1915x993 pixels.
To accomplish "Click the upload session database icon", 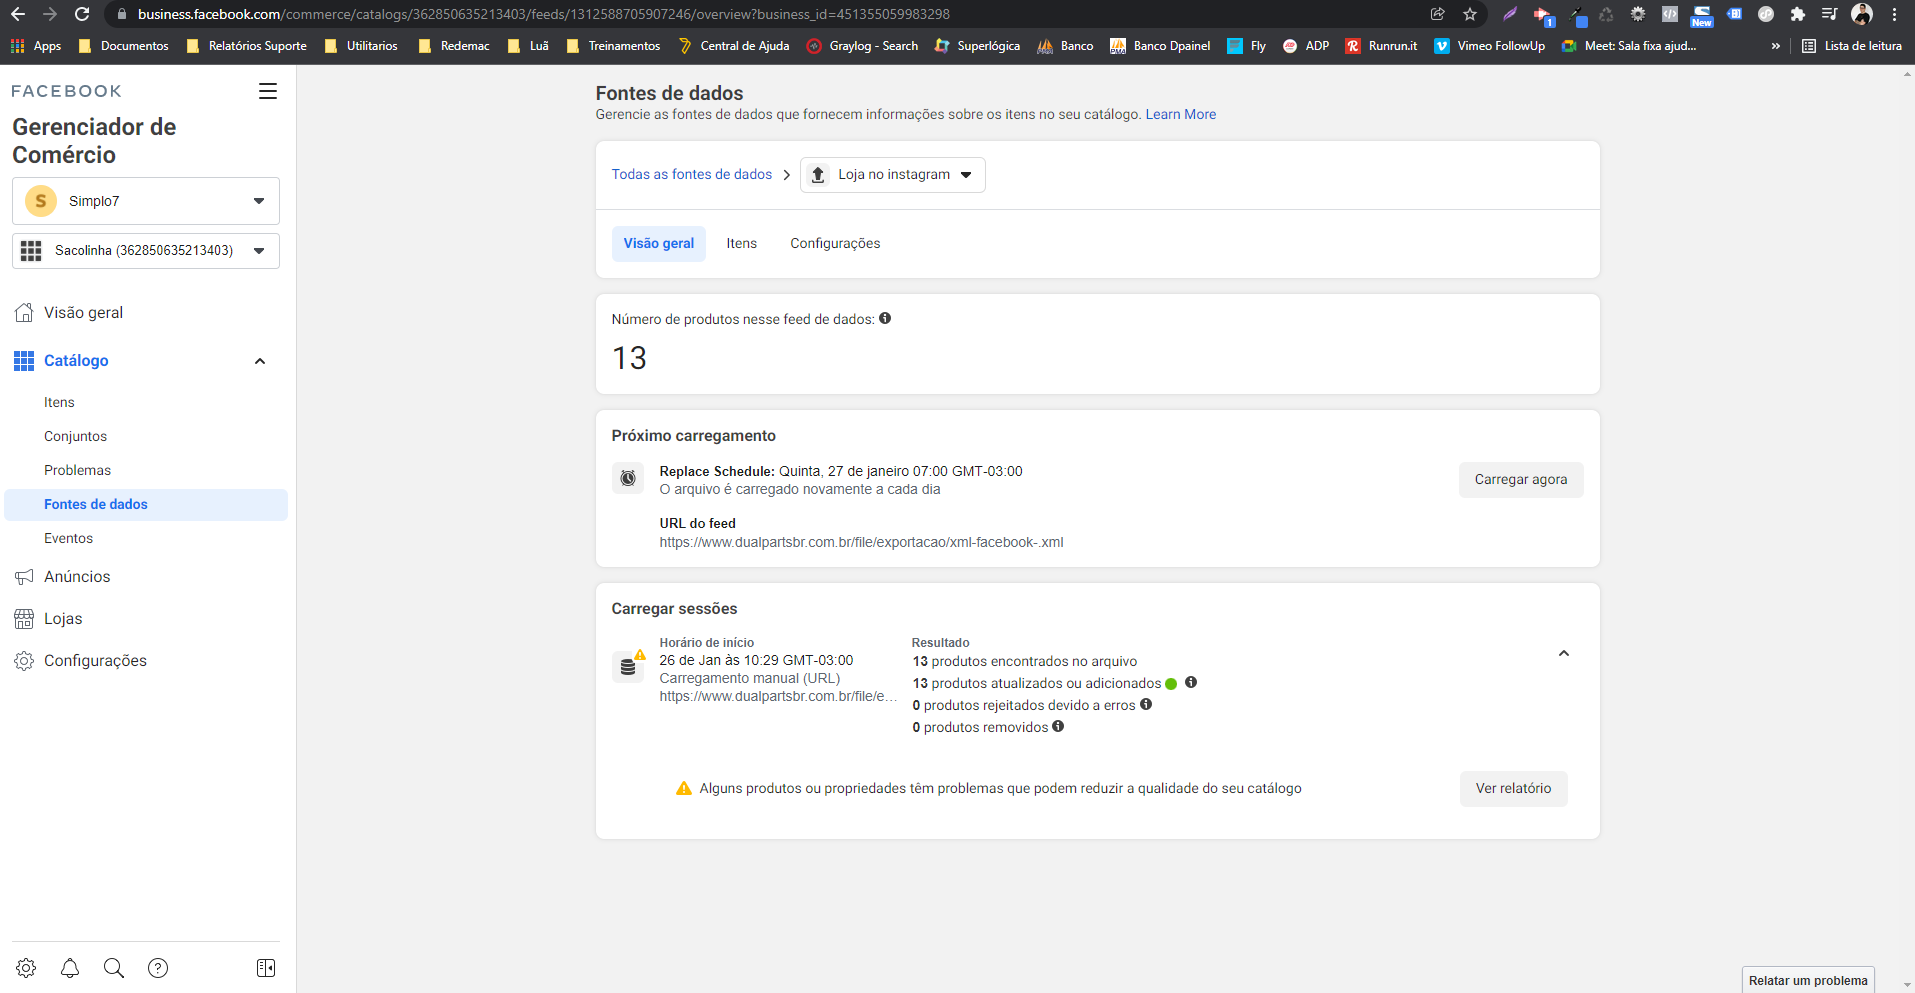I will click(x=628, y=666).
